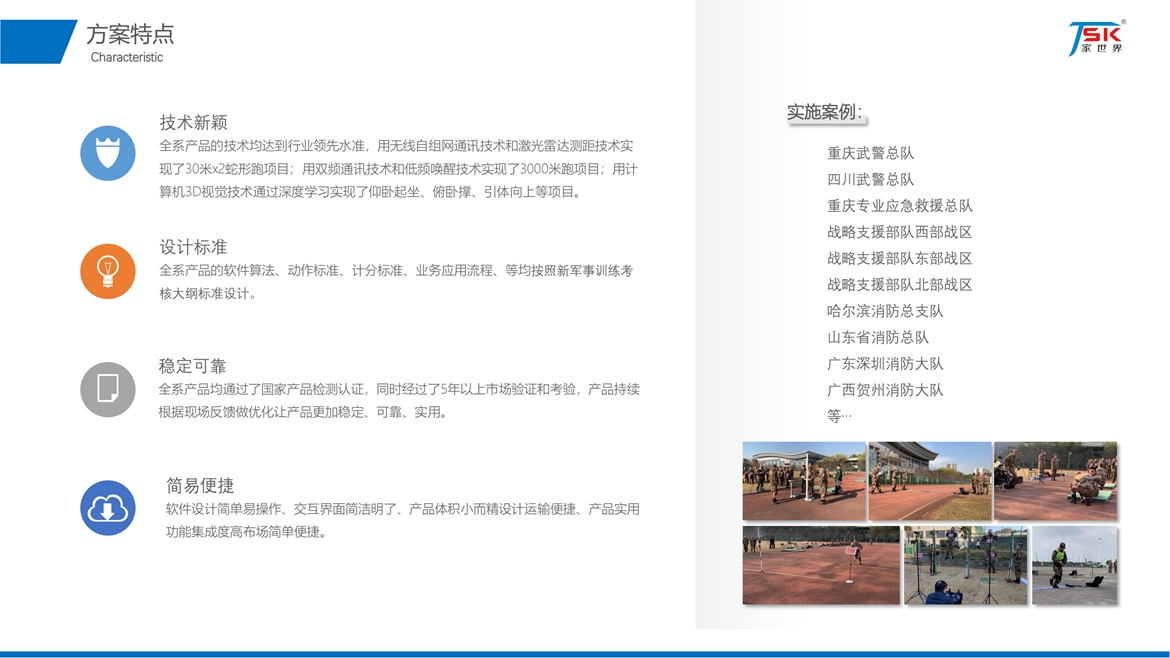Click 广西贺州消防大队 list entry

(x=885, y=390)
